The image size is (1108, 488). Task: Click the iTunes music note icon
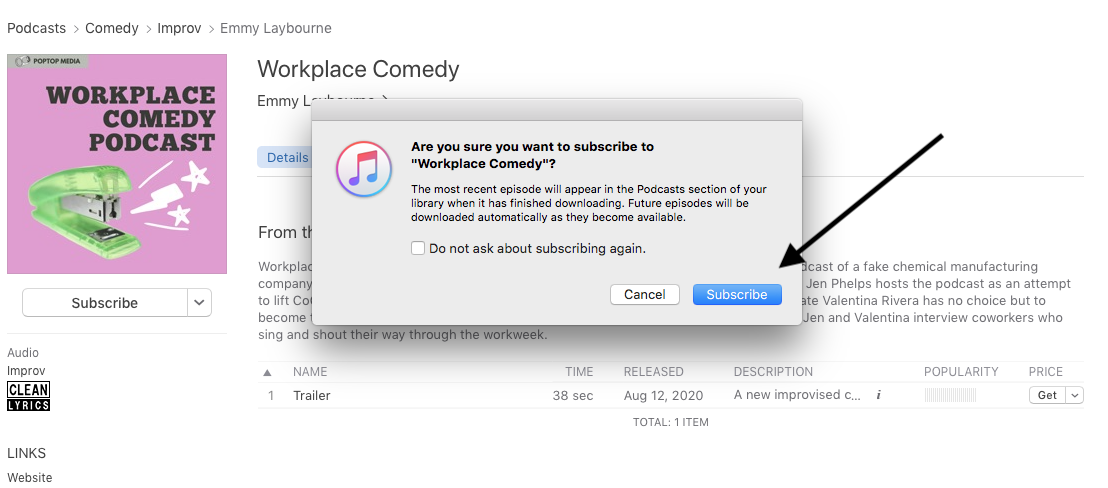click(364, 169)
